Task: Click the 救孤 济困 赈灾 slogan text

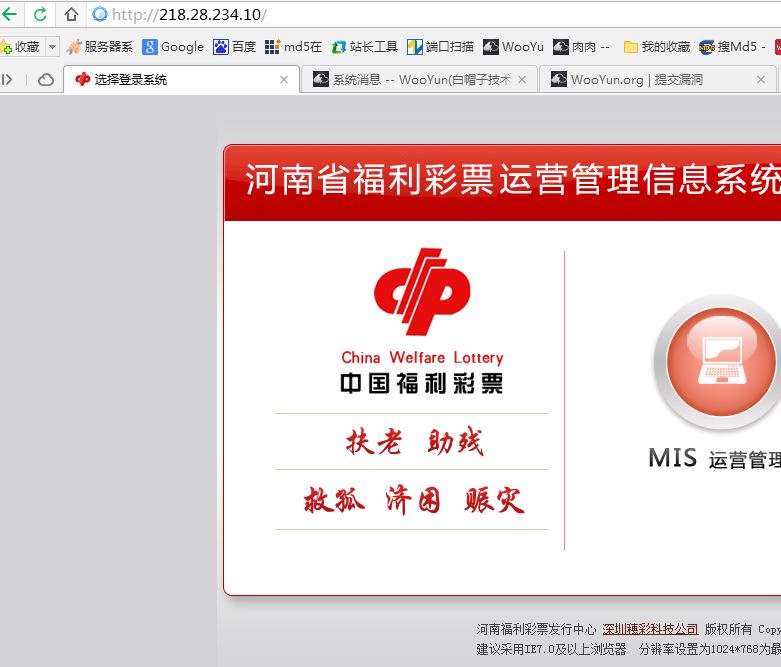Action: tap(413, 500)
